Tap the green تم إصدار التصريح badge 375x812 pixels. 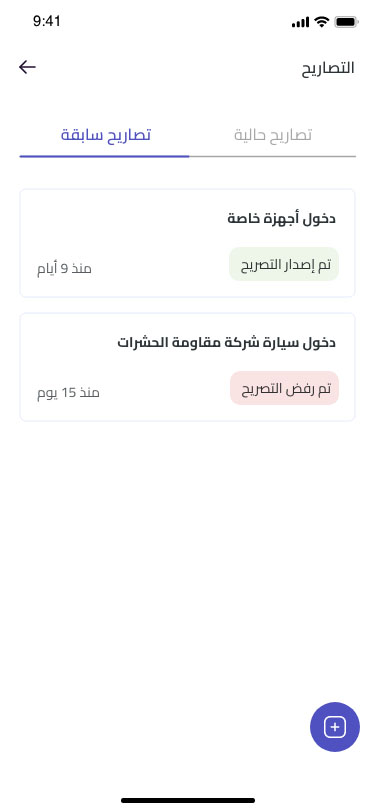(x=284, y=264)
